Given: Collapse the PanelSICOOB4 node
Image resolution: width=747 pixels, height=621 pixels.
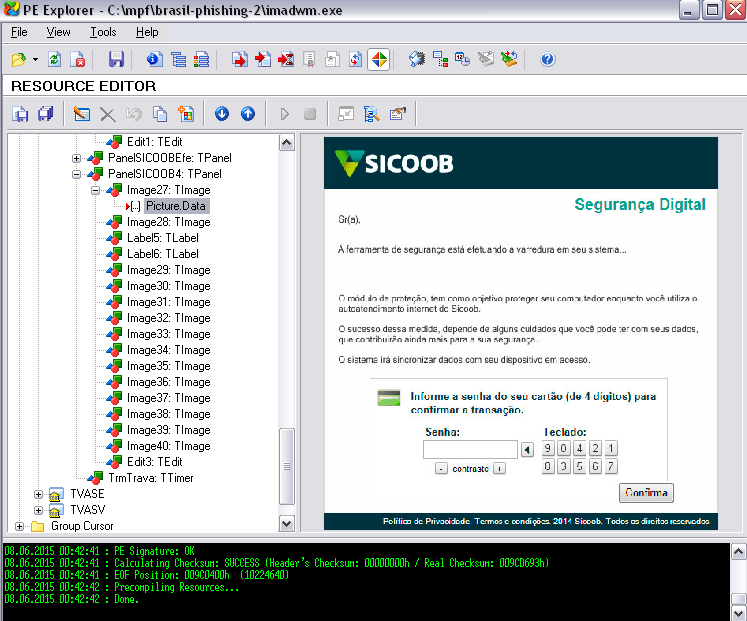Looking at the screenshot, I should 76,174.
